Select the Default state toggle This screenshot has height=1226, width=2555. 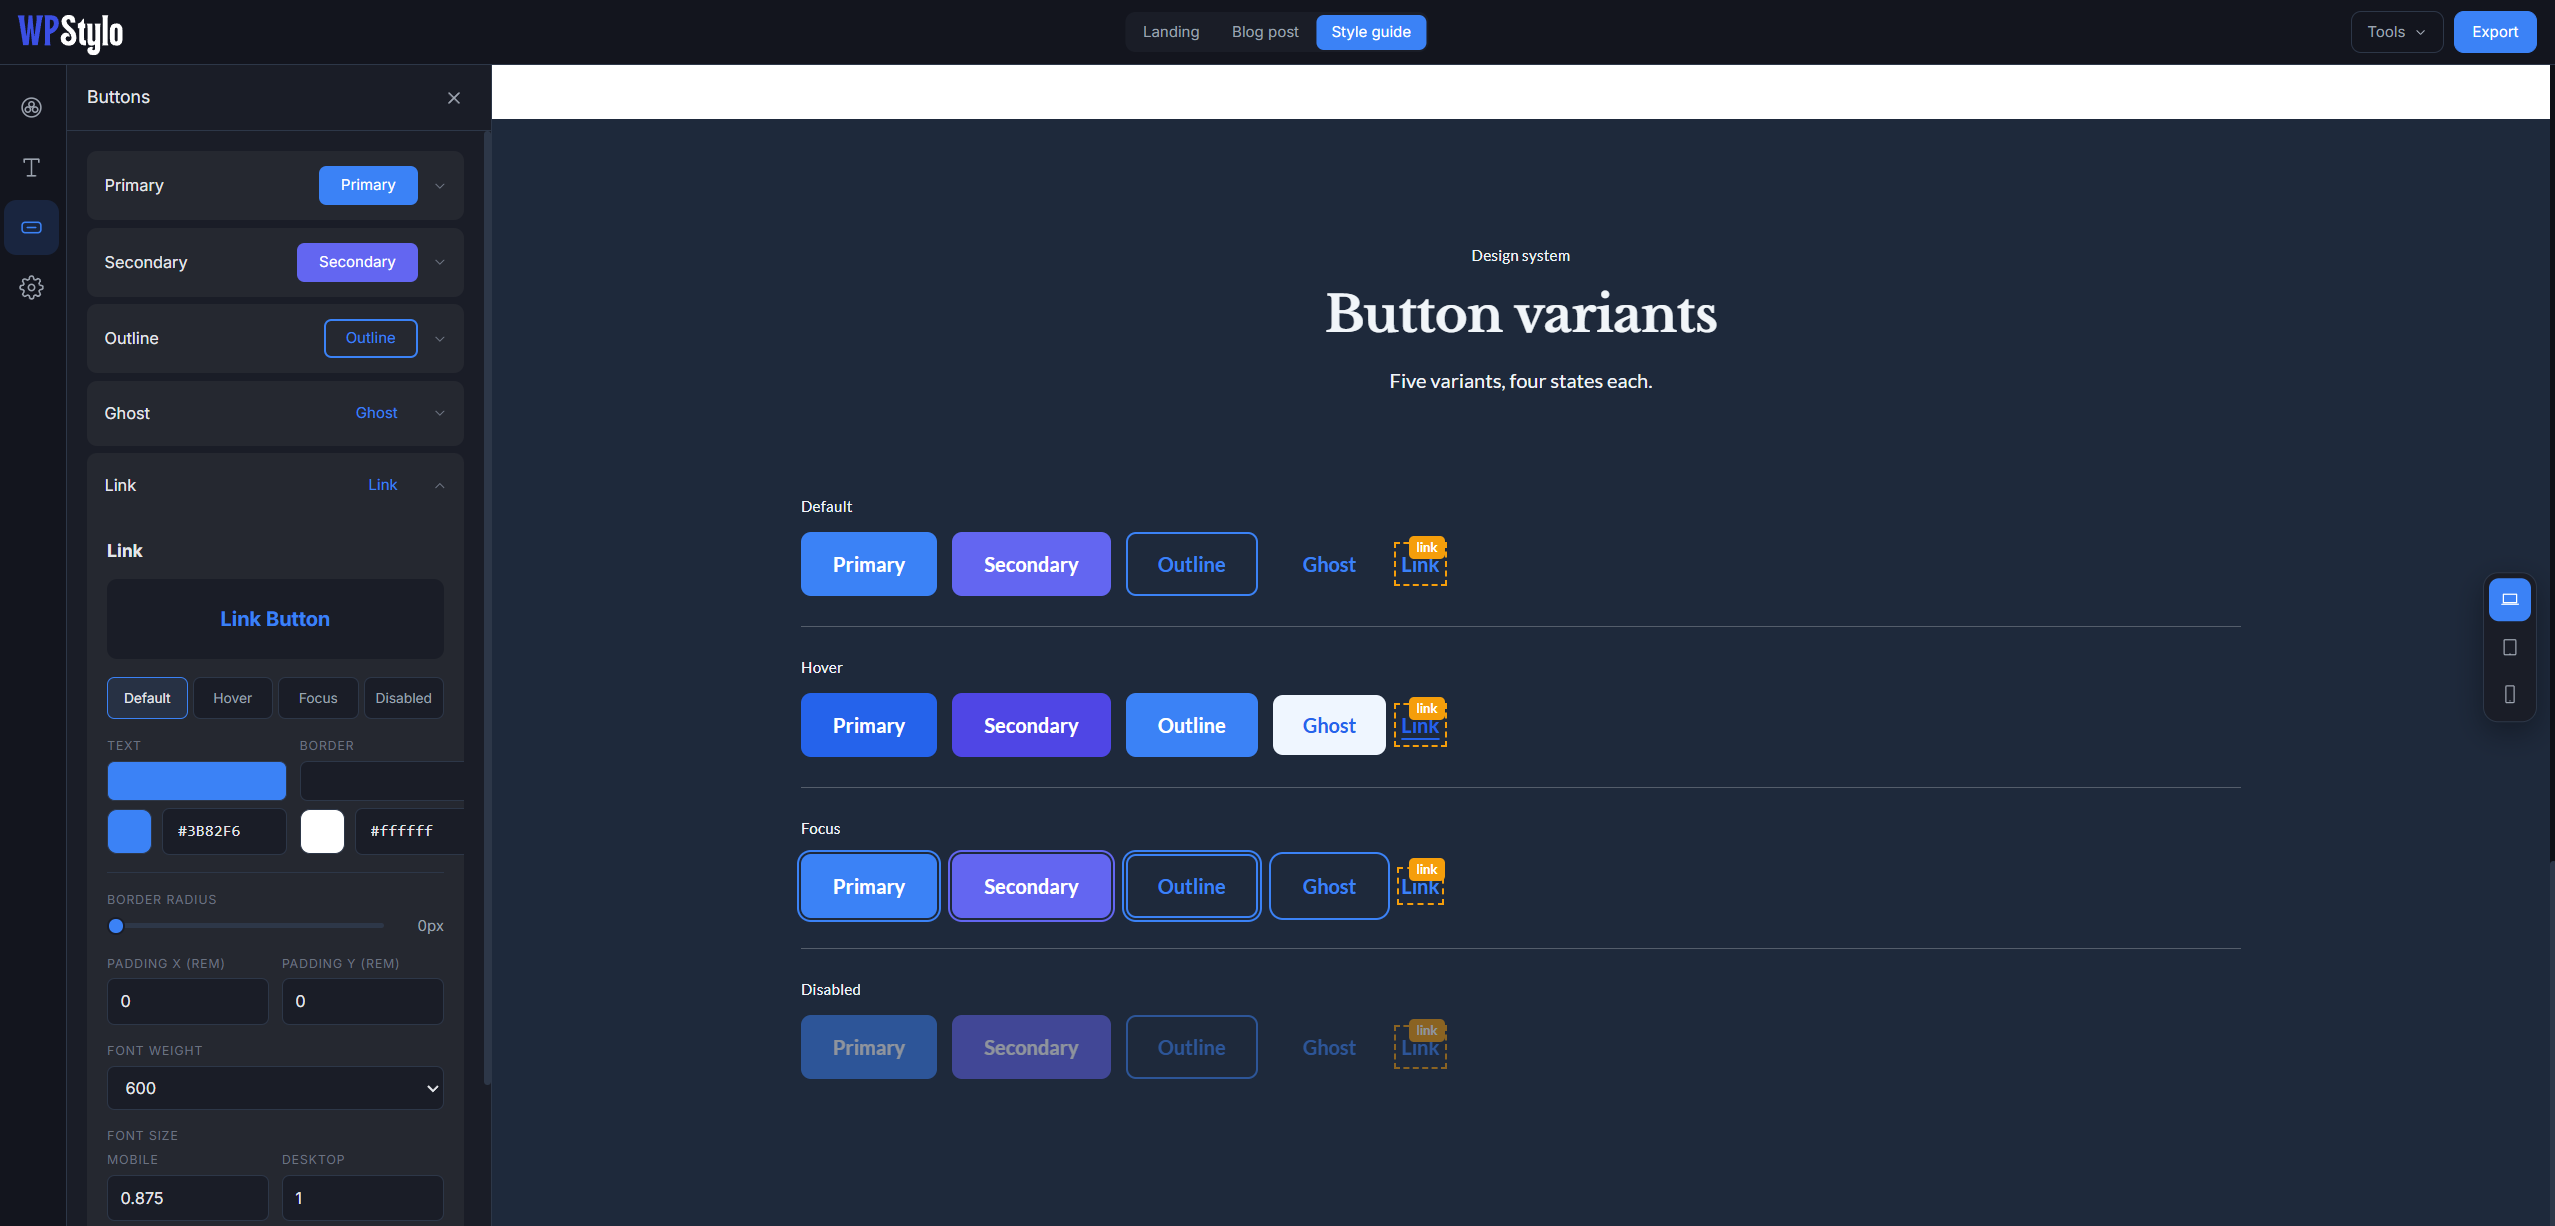pos(147,698)
